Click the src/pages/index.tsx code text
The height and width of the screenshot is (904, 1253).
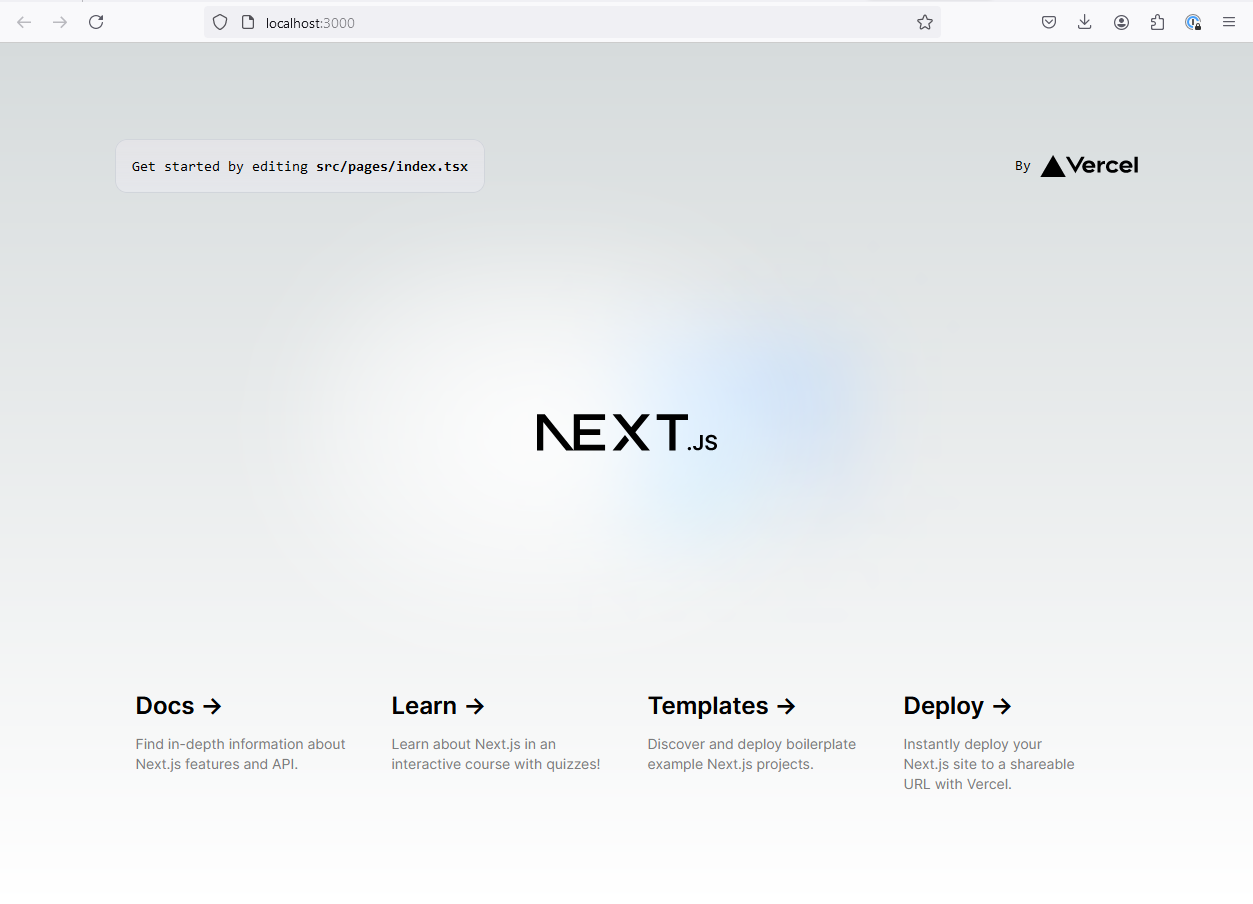point(392,166)
